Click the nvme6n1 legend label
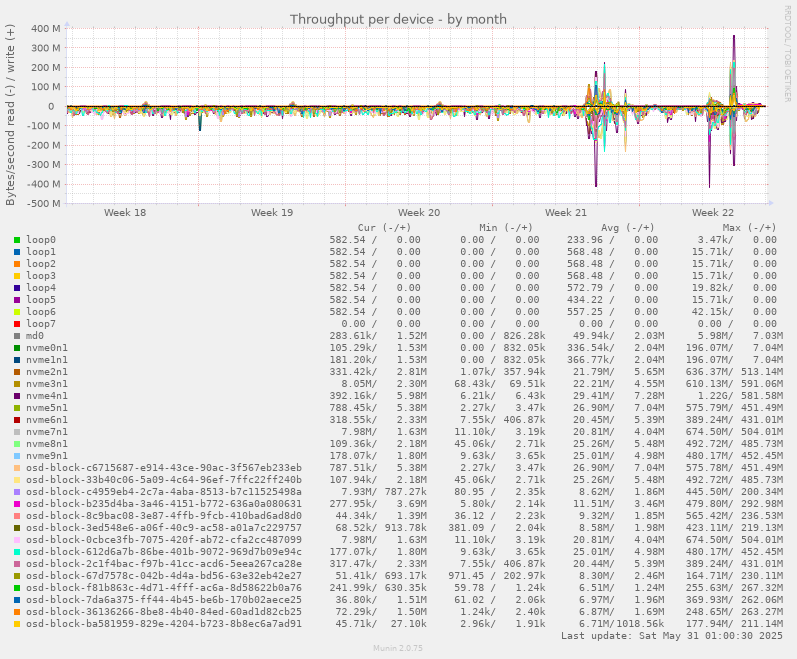The height and width of the screenshot is (659, 797). (47, 420)
